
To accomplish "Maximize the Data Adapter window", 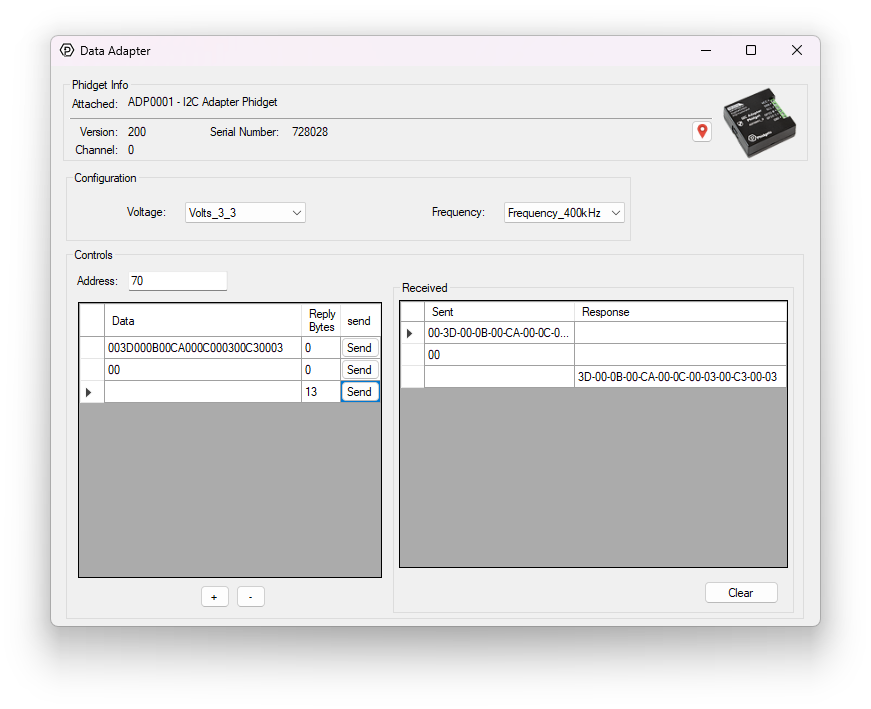I will point(751,50).
